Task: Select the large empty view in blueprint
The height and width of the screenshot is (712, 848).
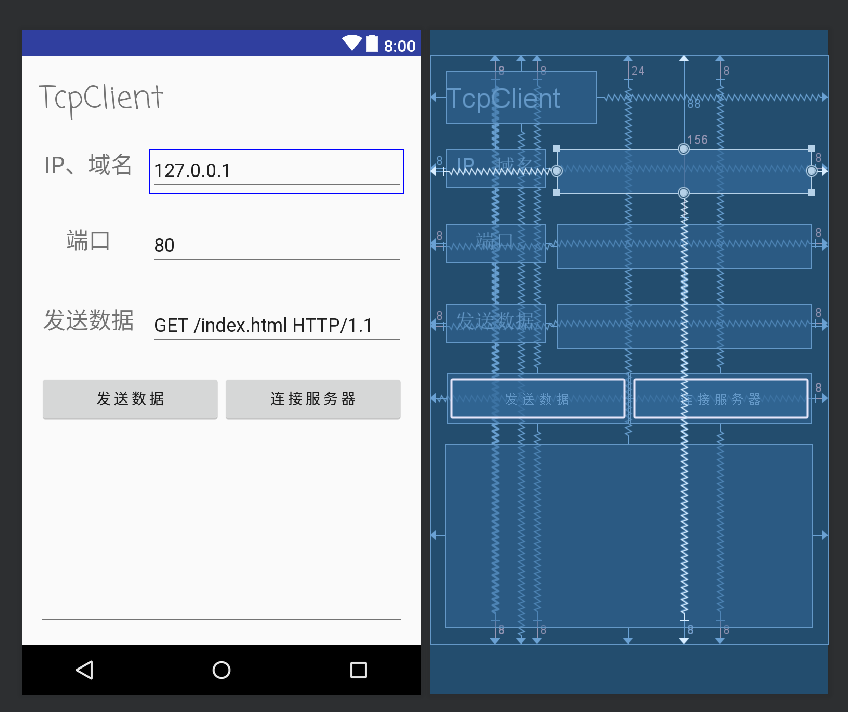Action: [x=628, y=535]
